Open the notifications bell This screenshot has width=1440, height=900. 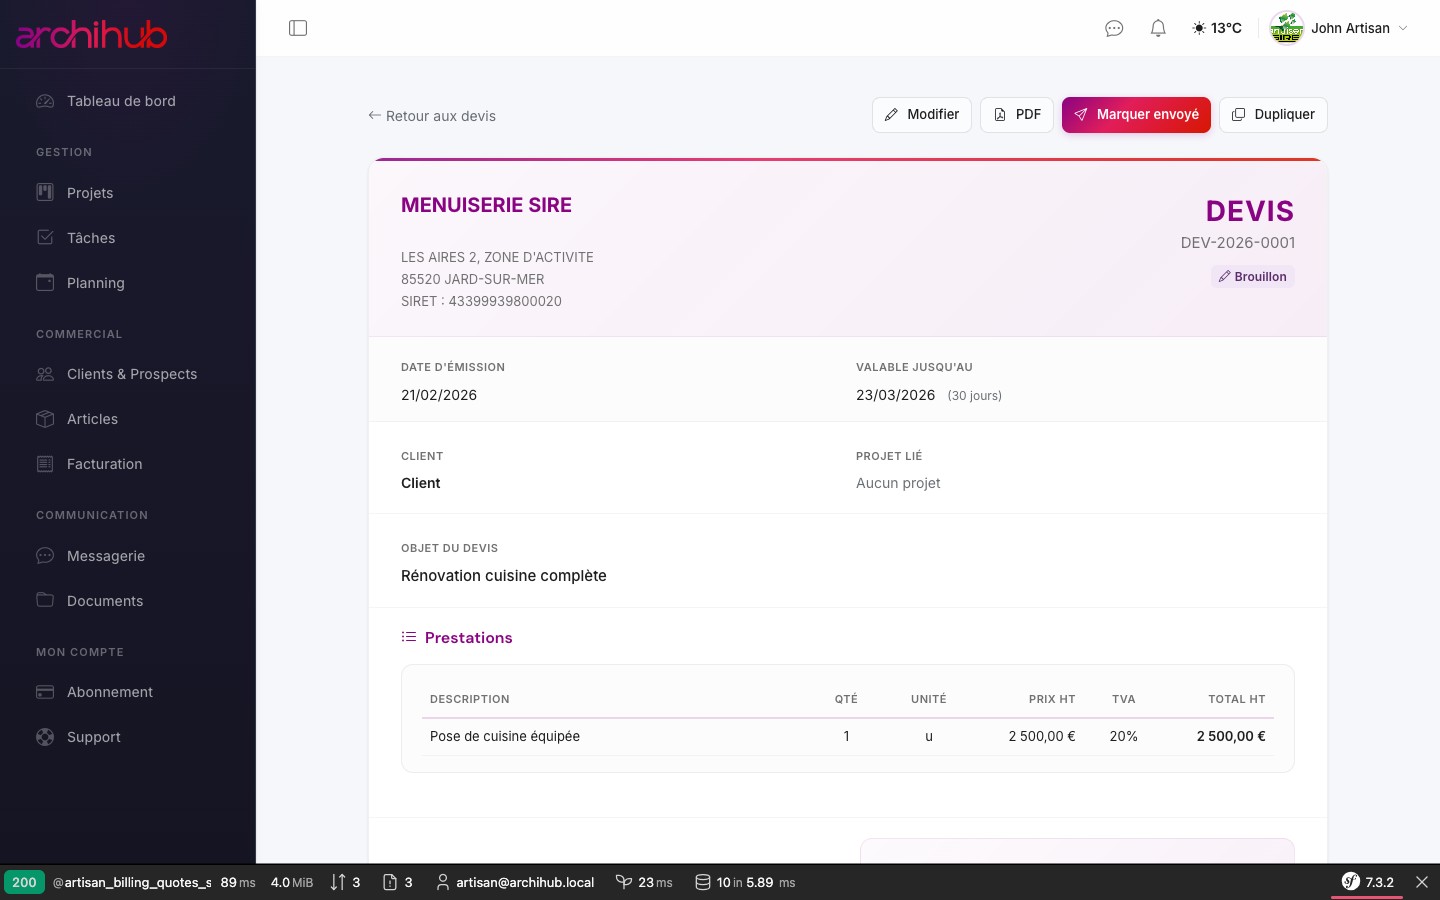1158,28
